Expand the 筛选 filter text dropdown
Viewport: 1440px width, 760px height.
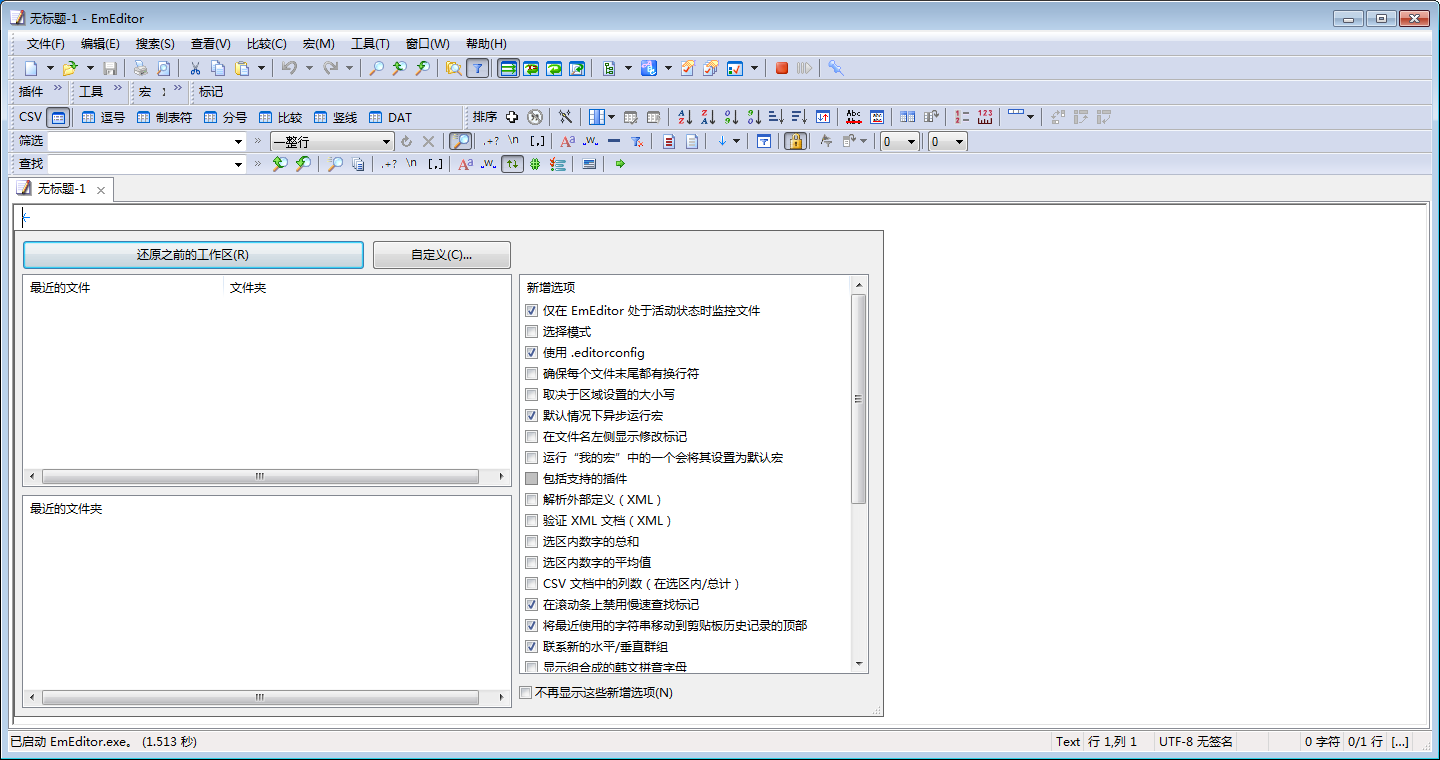pos(238,142)
